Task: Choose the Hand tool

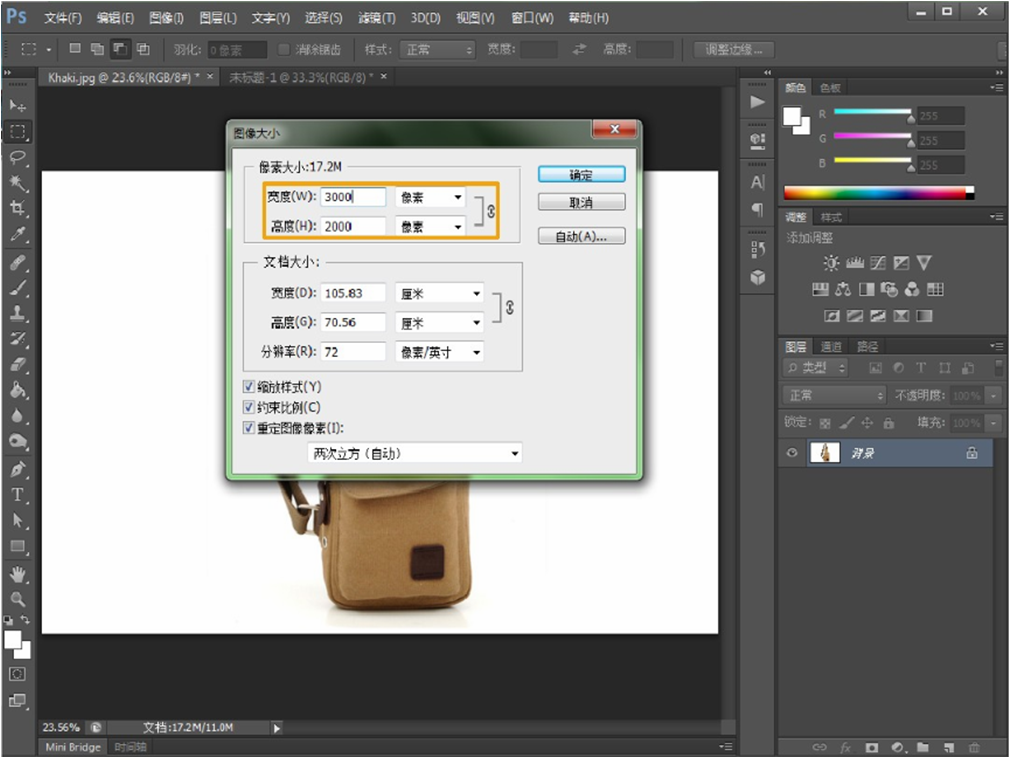Action: click(x=18, y=574)
